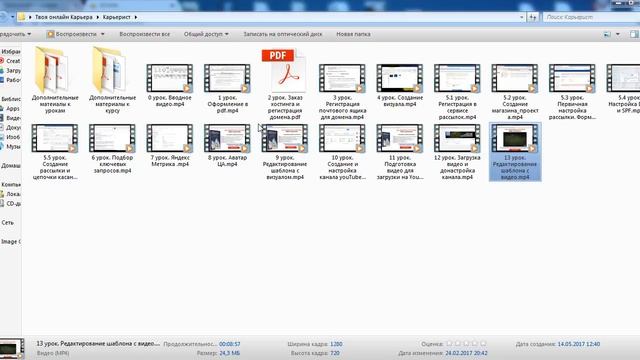Select video 1 урок. Оформление в pdf.mp4

pyautogui.click(x=227, y=89)
